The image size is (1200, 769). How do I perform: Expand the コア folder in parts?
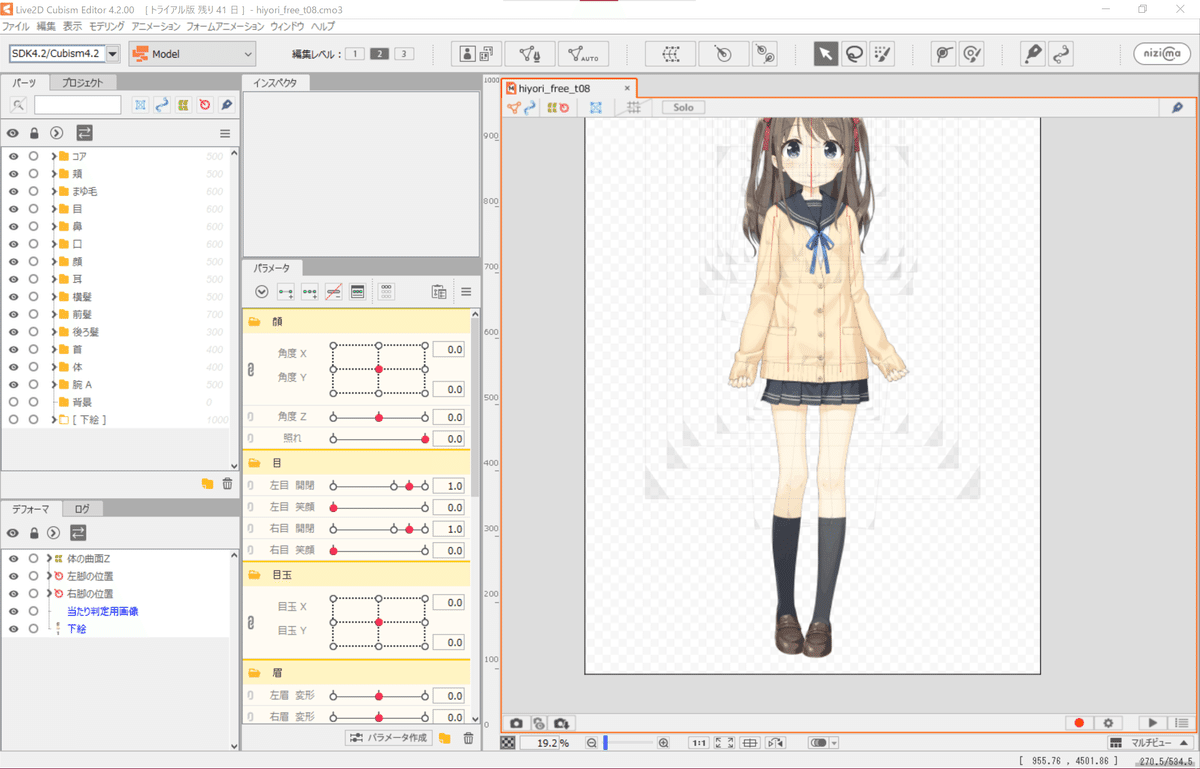click(x=54, y=156)
